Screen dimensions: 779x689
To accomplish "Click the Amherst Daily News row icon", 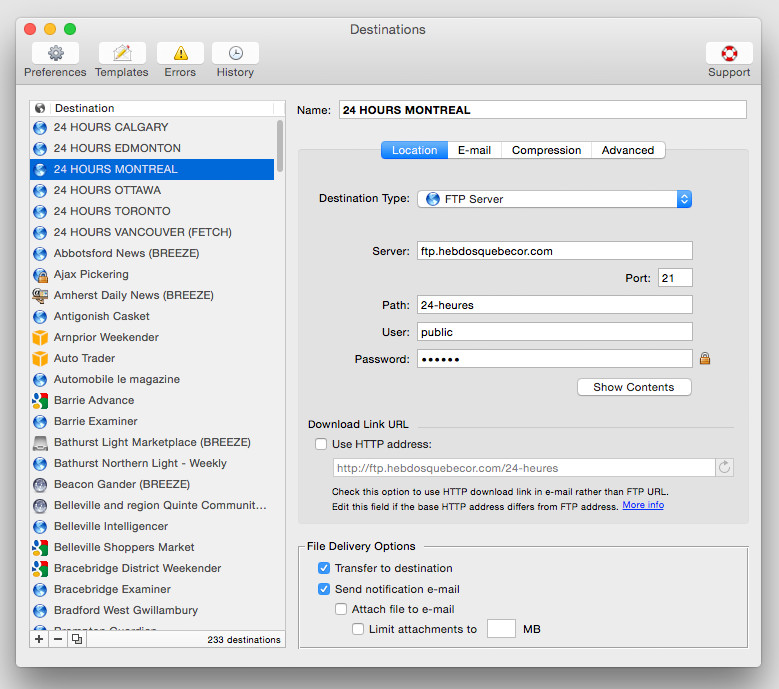I will pos(40,295).
